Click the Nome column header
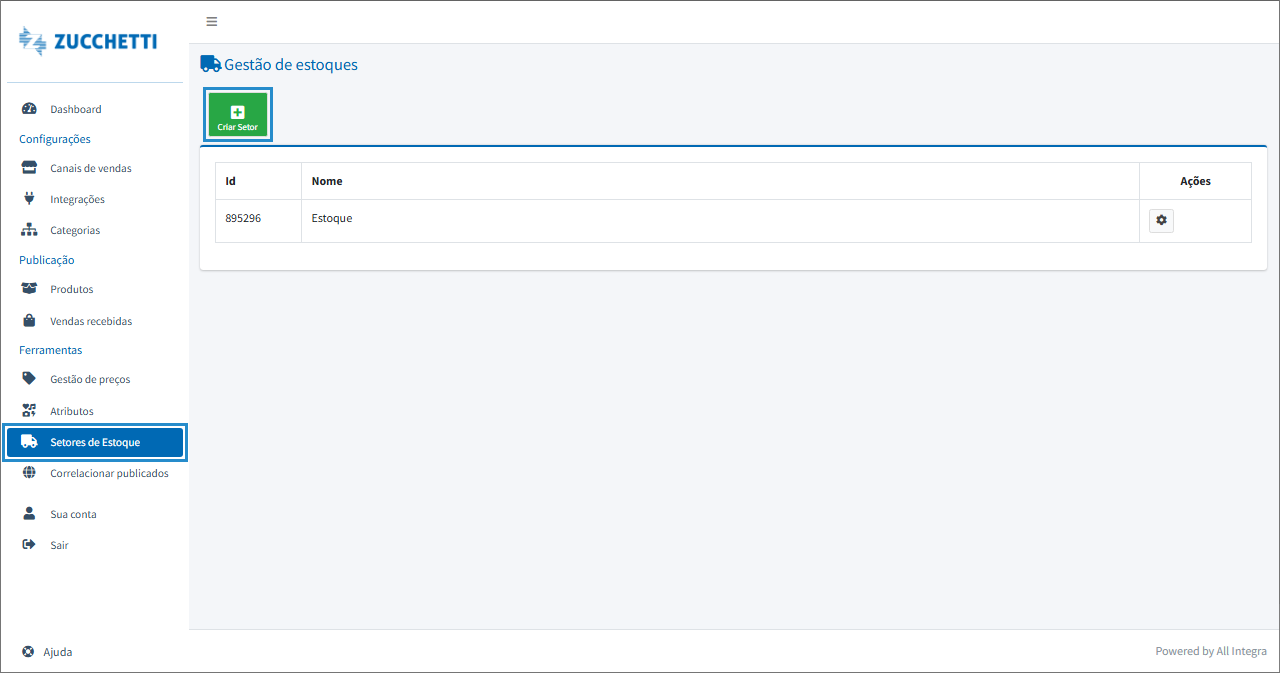 (x=327, y=181)
